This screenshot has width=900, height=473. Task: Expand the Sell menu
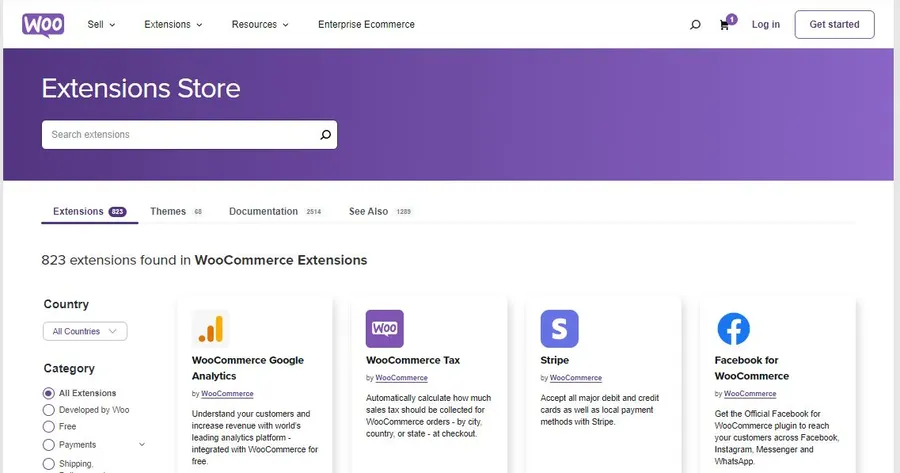point(101,25)
